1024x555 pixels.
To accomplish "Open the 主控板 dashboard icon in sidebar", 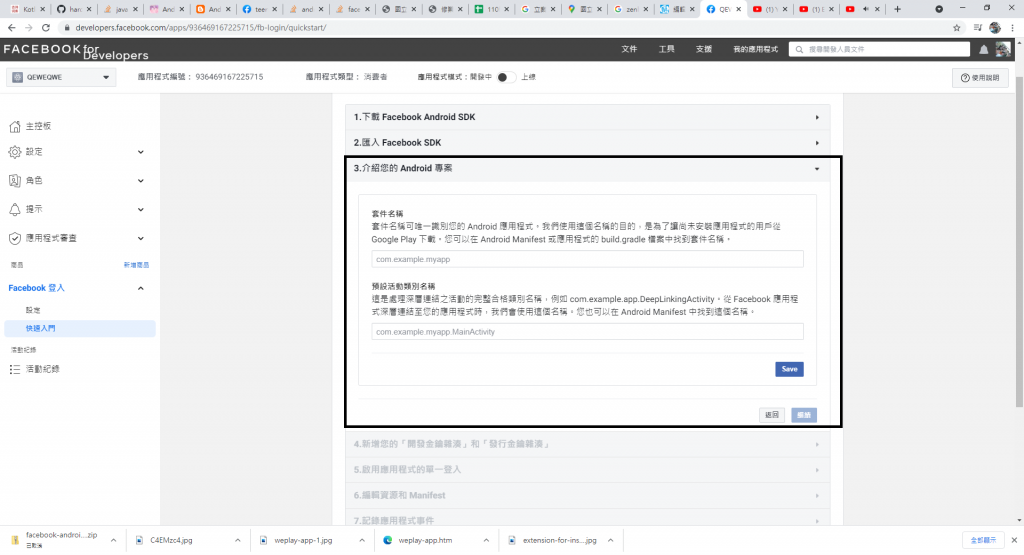I will point(15,127).
